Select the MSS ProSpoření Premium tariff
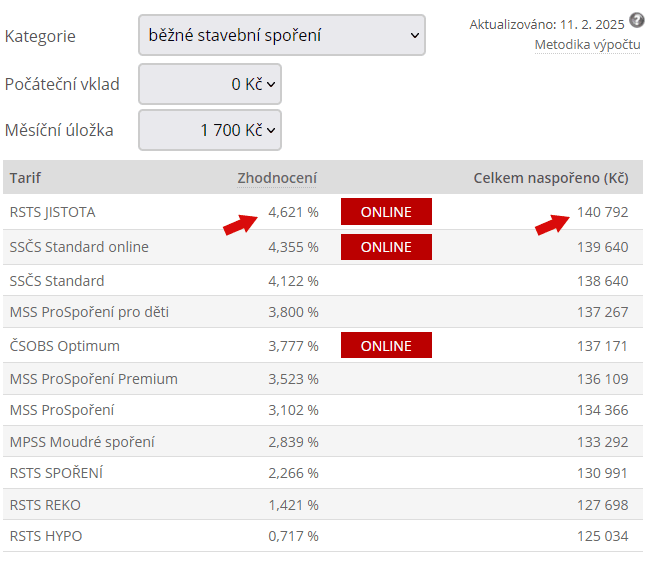Image resolution: width=647 pixels, height=567 pixels. coord(94,379)
